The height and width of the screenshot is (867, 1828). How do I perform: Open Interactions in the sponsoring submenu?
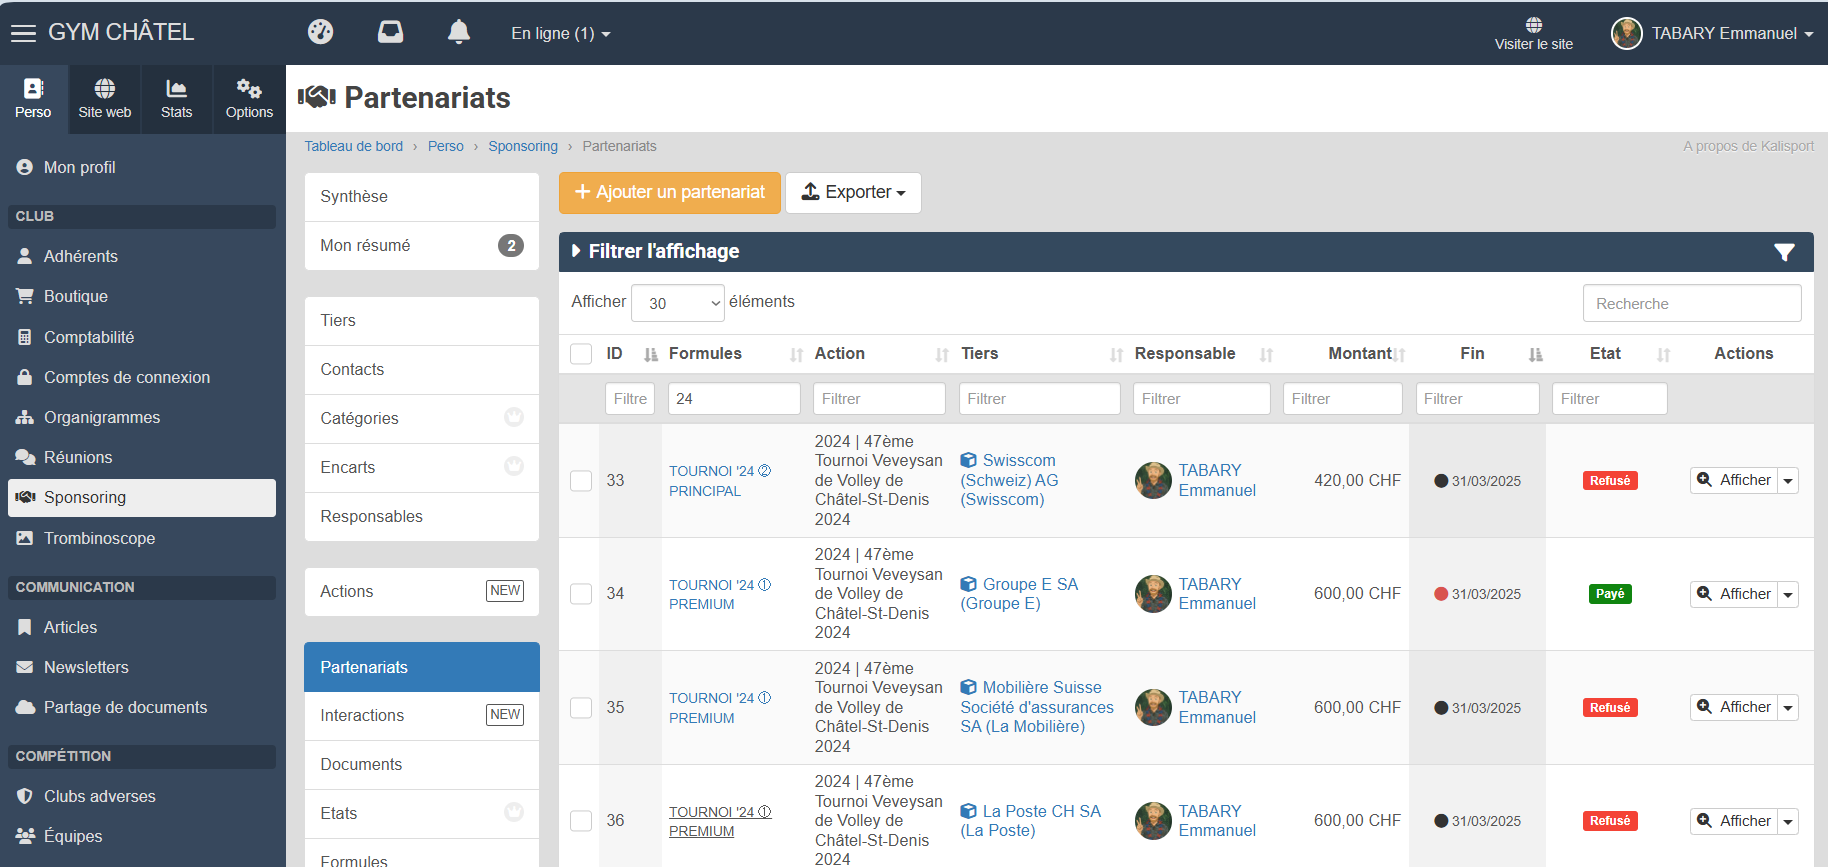362,715
